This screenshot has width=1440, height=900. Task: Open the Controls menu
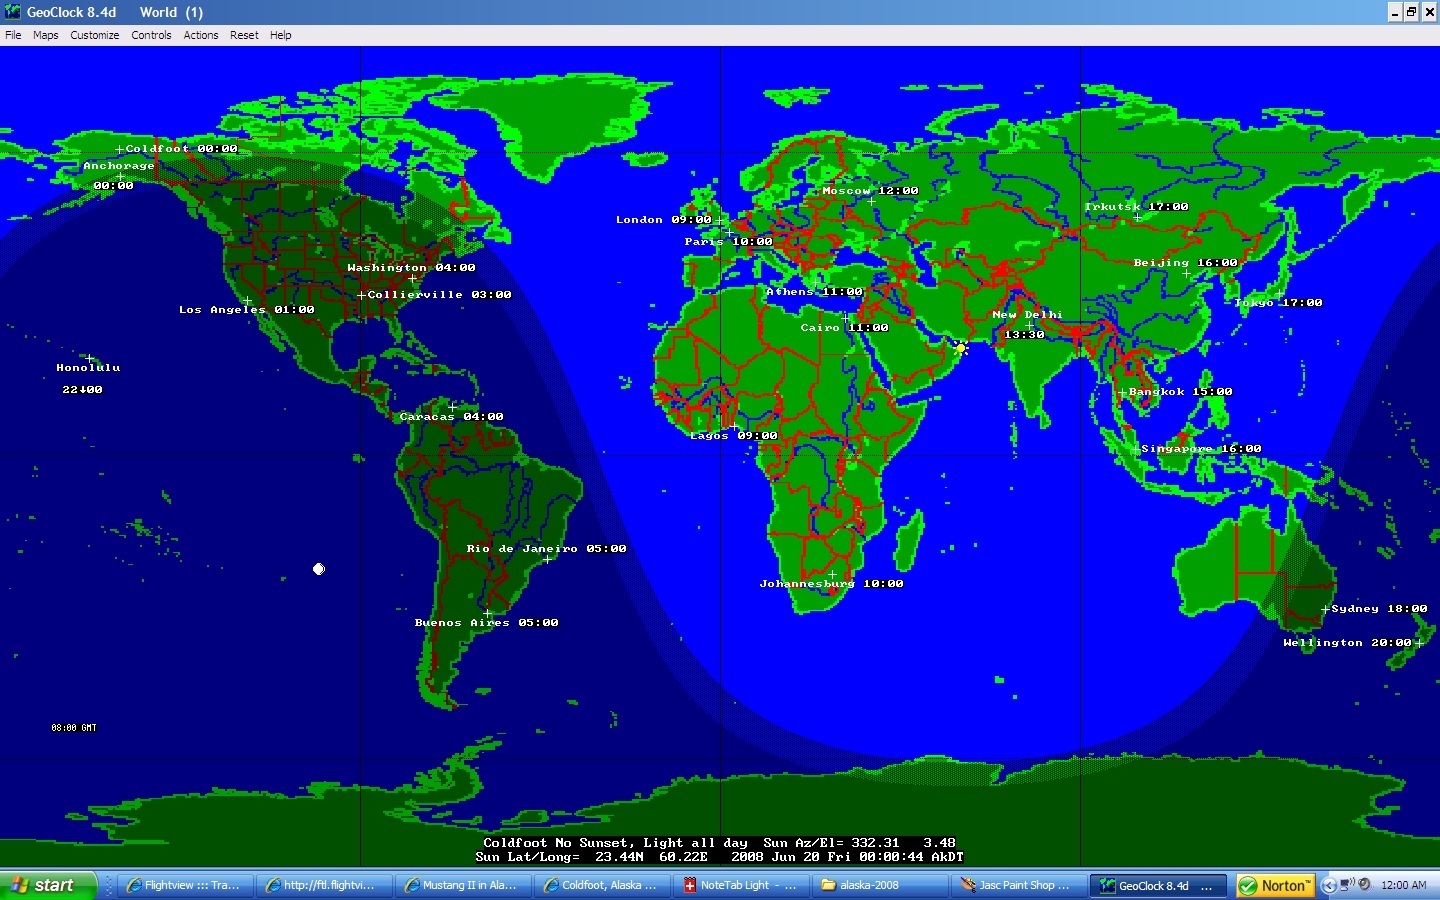tap(151, 35)
